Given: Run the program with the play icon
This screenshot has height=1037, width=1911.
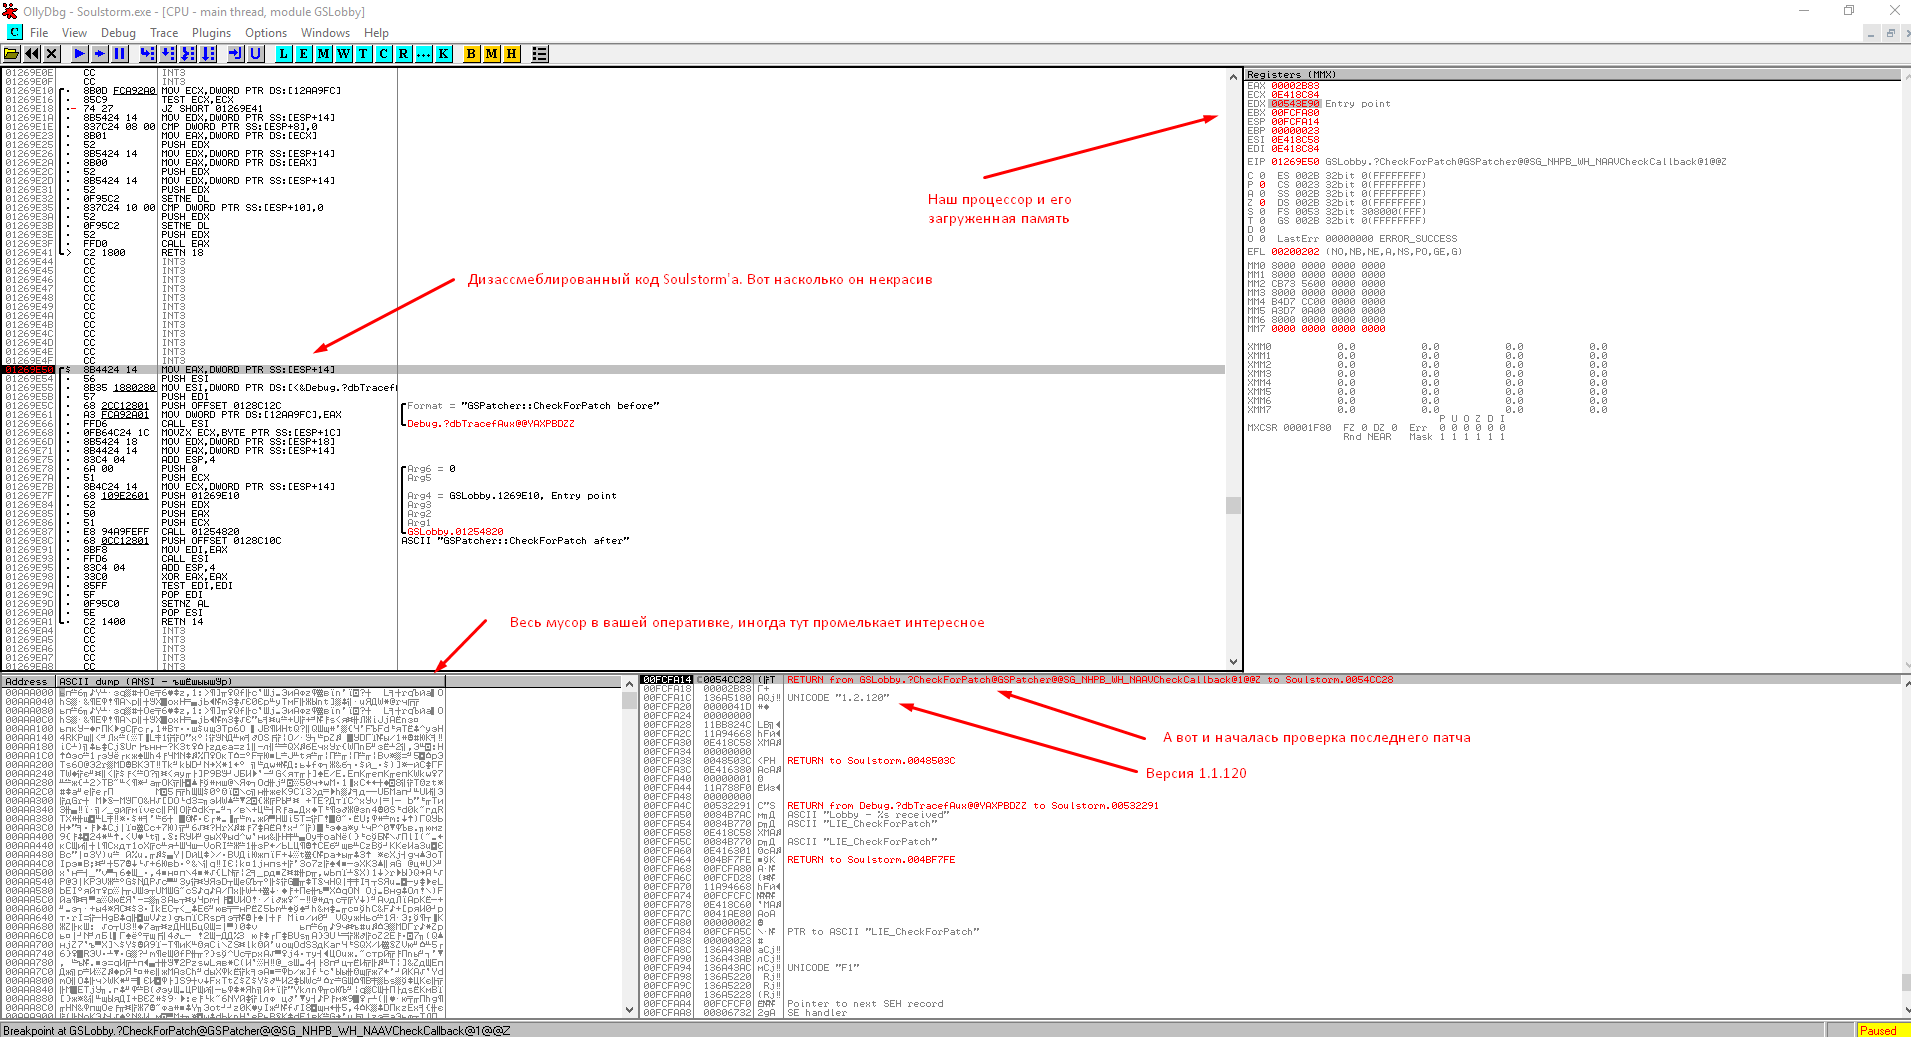Looking at the screenshot, I should pyautogui.click(x=80, y=54).
